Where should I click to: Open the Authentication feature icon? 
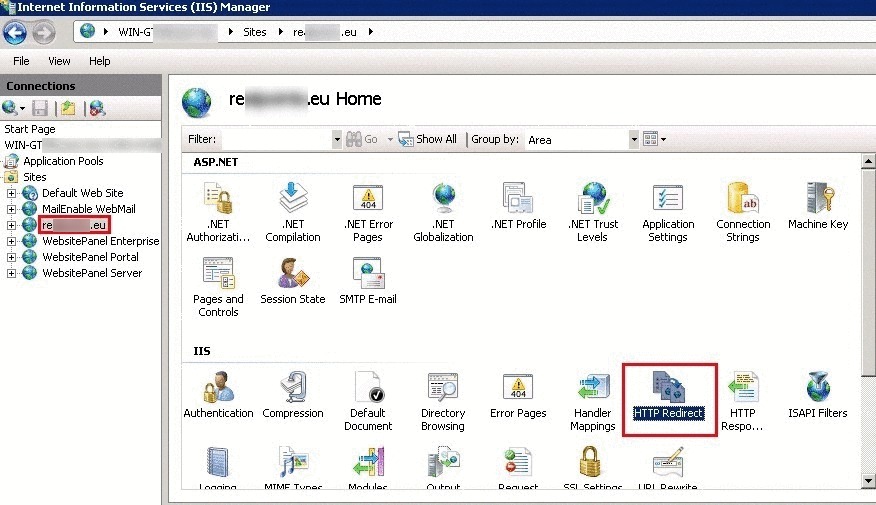218,397
